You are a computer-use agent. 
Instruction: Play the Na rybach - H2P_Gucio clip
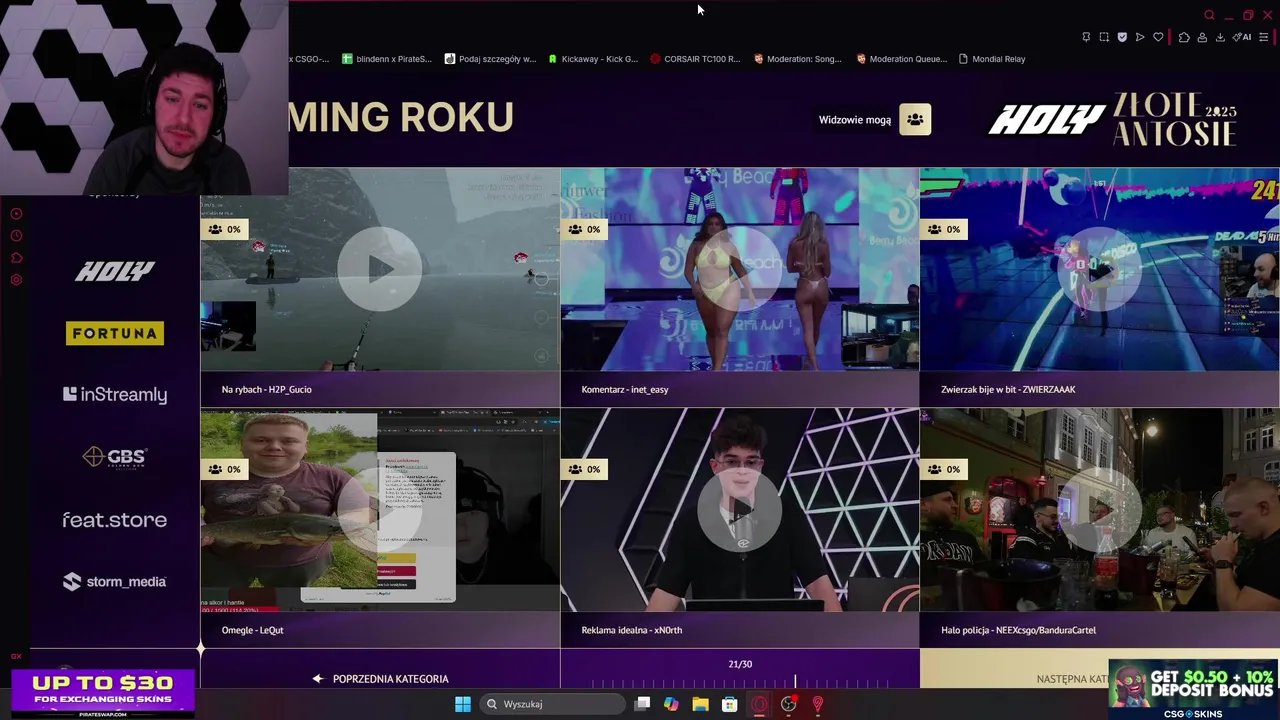pos(379,269)
